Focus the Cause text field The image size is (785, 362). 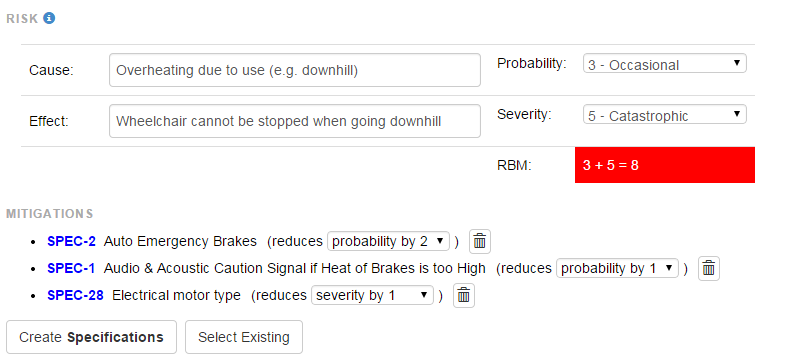(295, 70)
